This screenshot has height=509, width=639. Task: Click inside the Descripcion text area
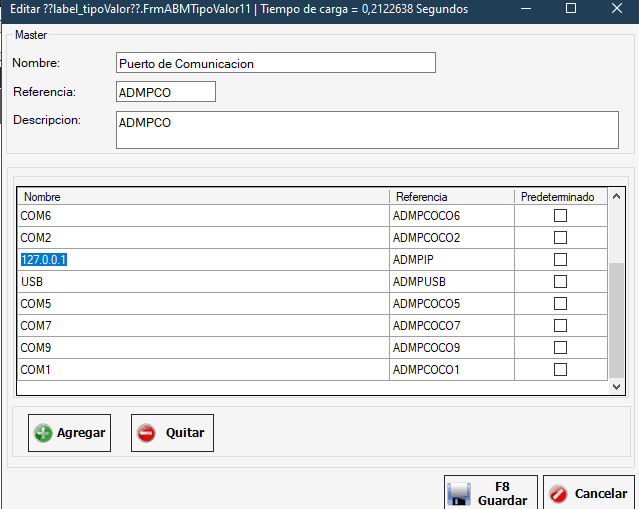[x=367, y=129]
